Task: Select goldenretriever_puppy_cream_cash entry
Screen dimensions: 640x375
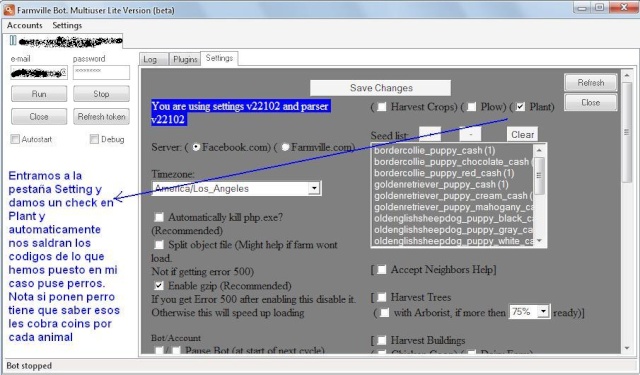Action: click(x=453, y=196)
